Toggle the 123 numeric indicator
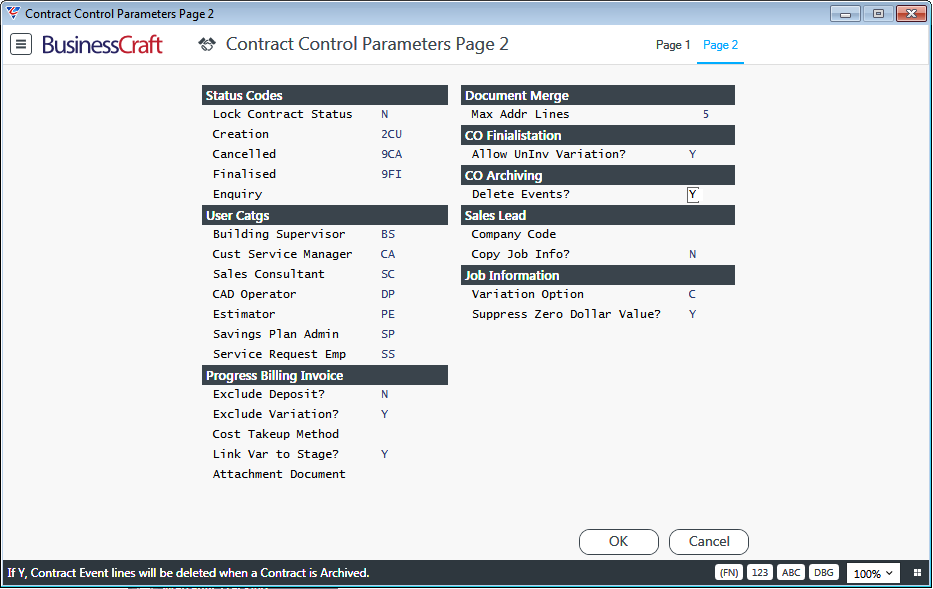This screenshot has width=933, height=589. (759, 572)
